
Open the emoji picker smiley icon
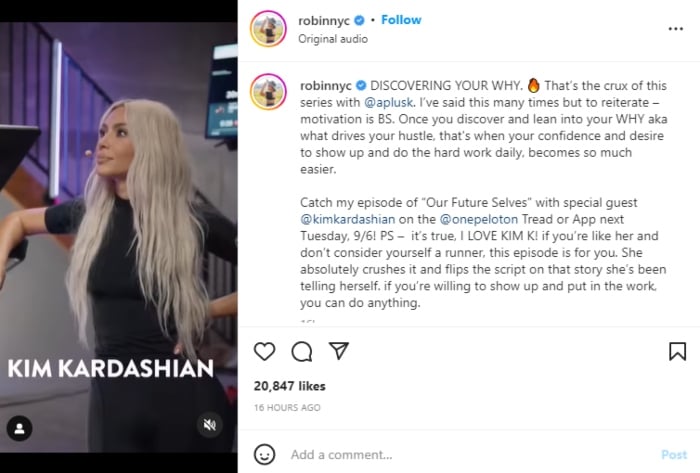(x=264, y=455)
